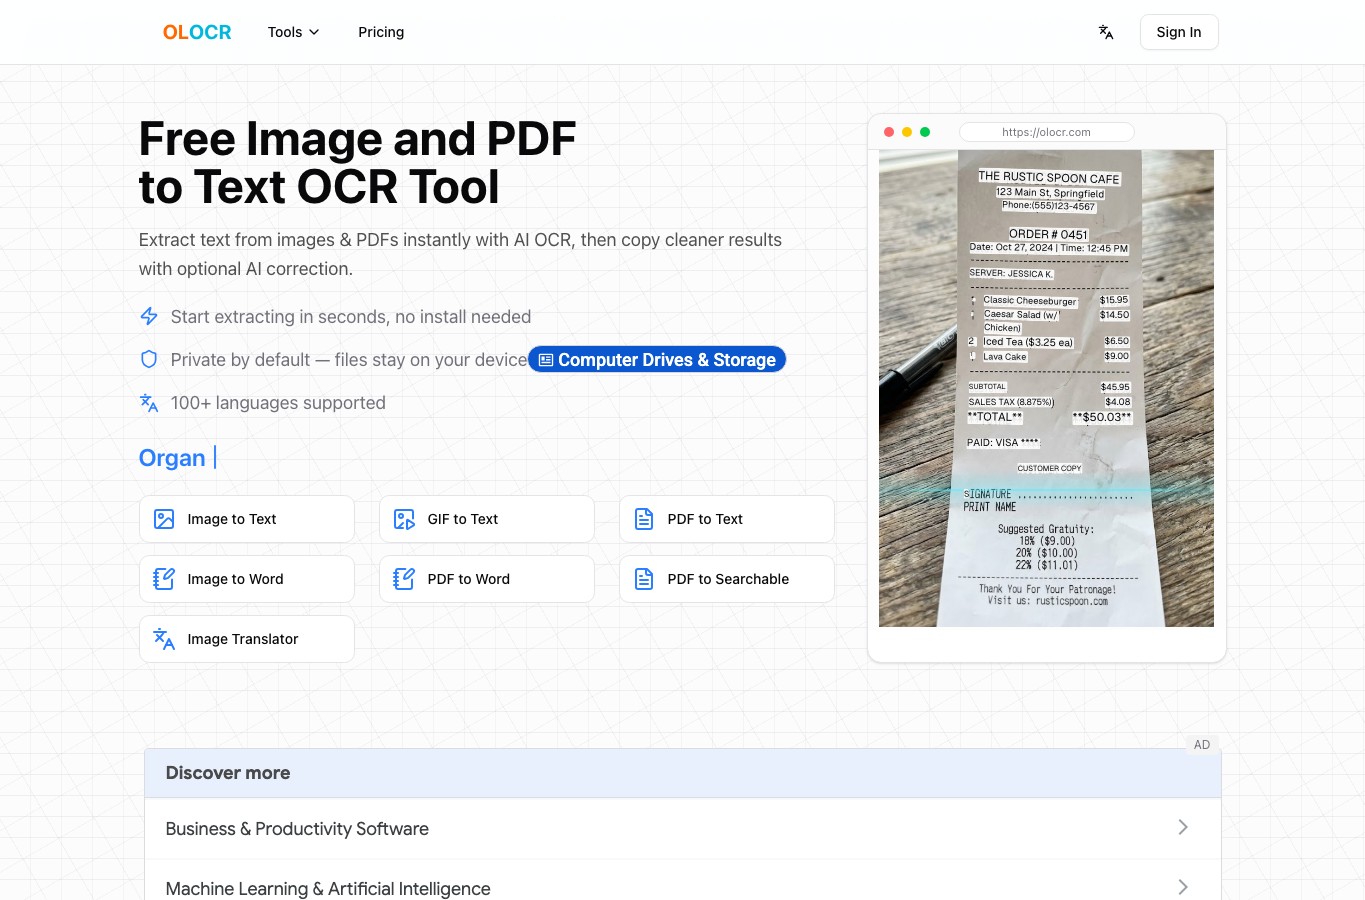Click the document icon on PDF to Searchable

click(644, 579)
